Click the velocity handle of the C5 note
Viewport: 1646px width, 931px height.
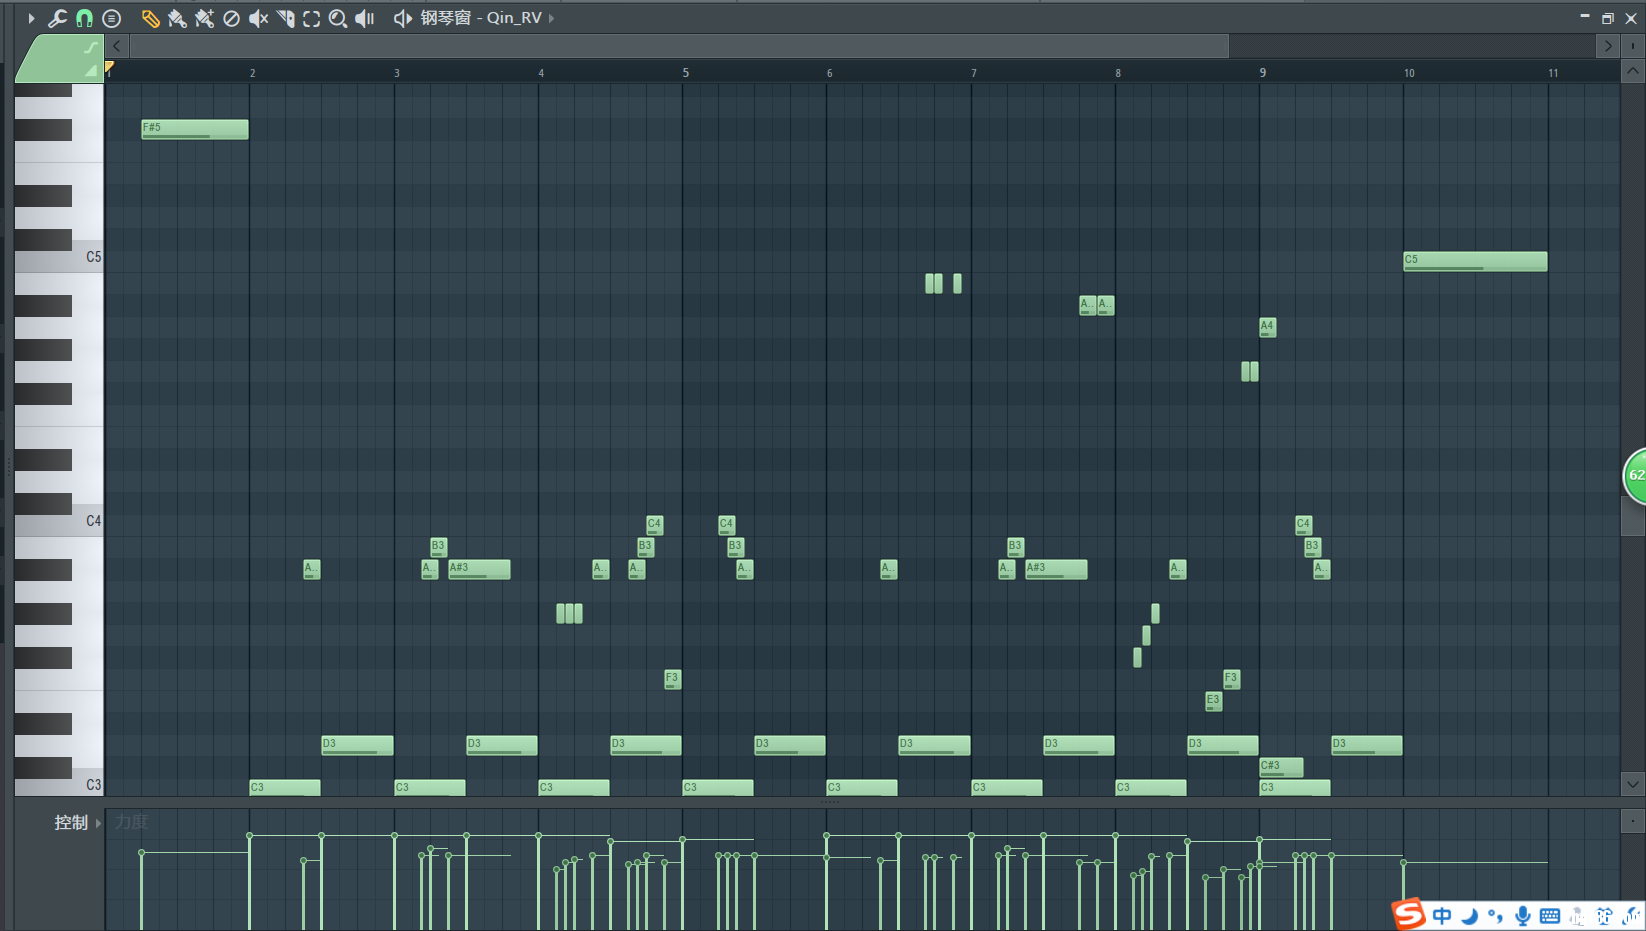click(x=1404, y=862)
